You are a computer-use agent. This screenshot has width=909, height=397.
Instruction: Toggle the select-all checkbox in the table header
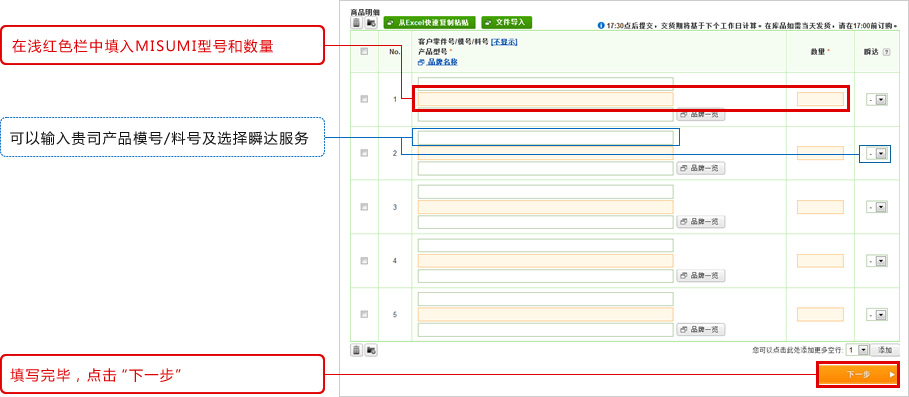(x=364, y=52)
